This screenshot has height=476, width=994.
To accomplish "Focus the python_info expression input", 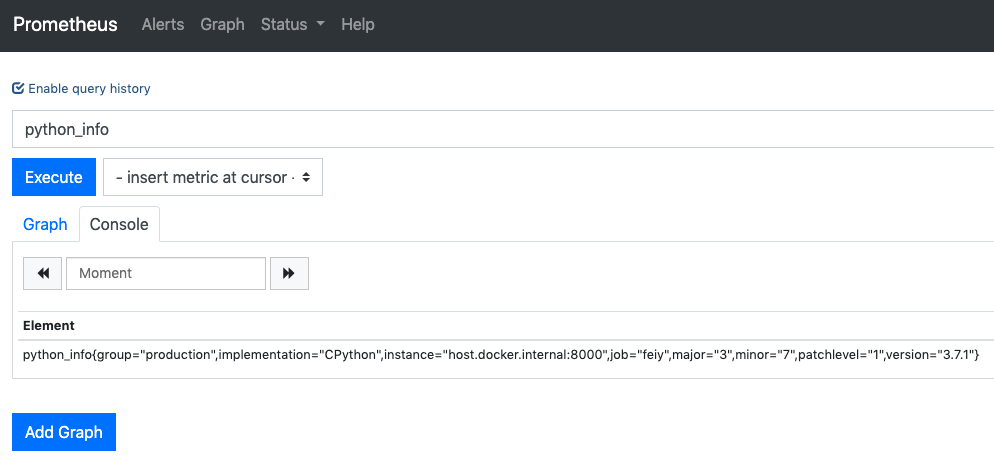I will coord(500,129).
